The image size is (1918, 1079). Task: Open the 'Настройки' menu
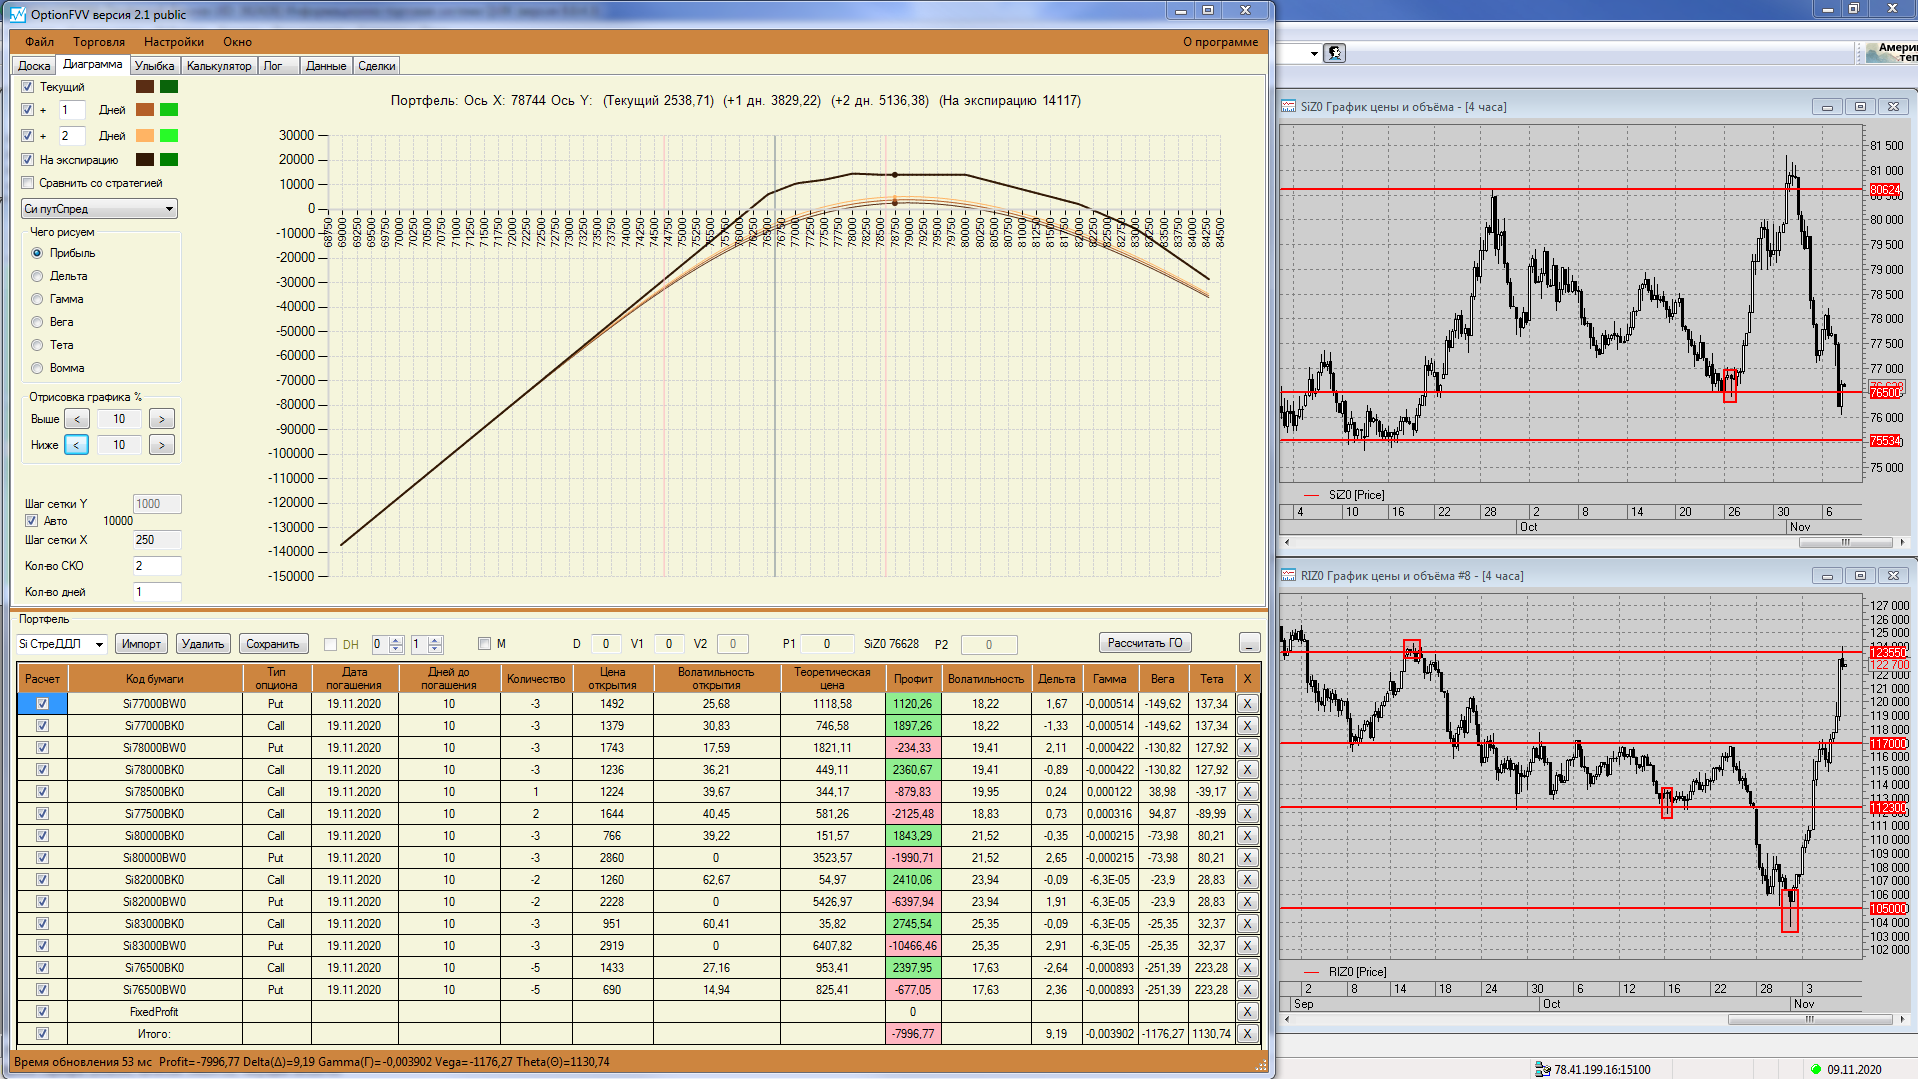pyautogui.click(x=174, y=42)
